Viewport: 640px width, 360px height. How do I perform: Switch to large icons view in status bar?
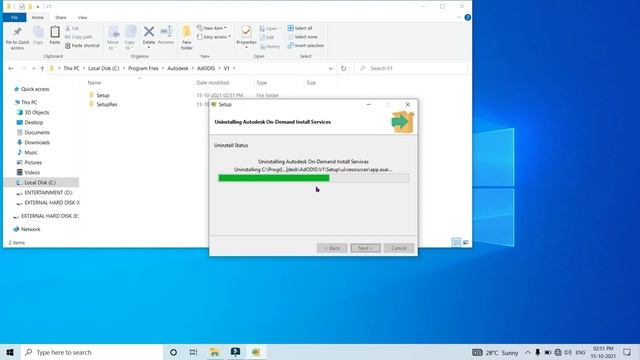pyautogui.click(x=466, y=242)
